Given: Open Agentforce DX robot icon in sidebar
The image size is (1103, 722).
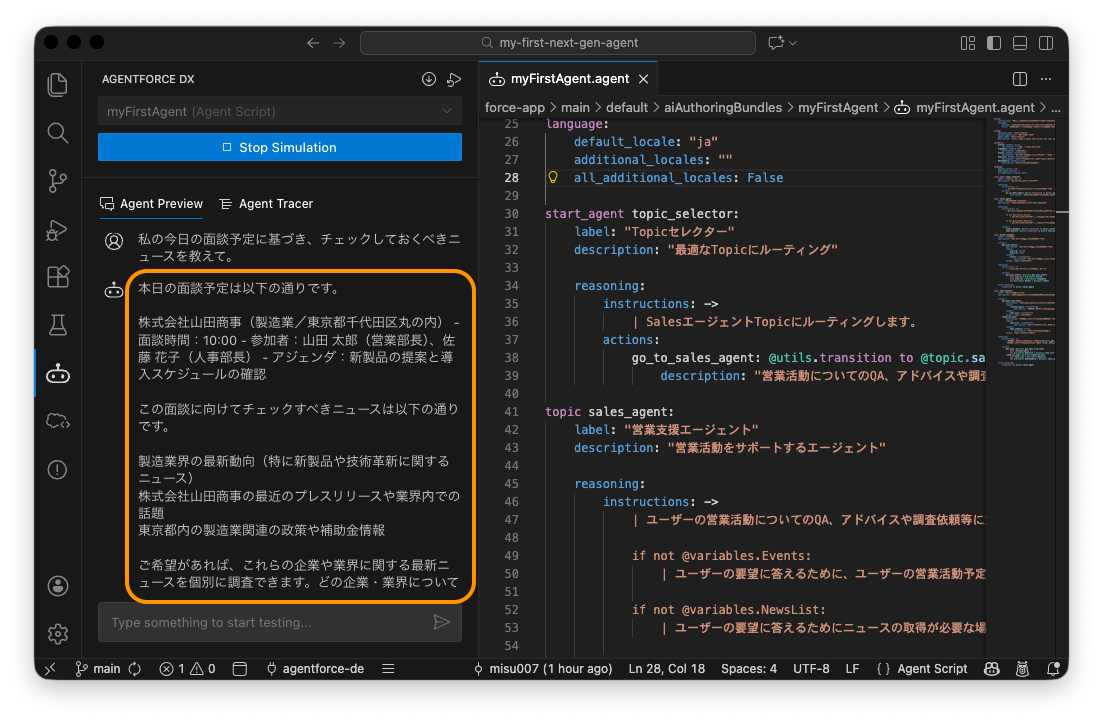Looking at the screenshot, I should [x=58, y=374].
